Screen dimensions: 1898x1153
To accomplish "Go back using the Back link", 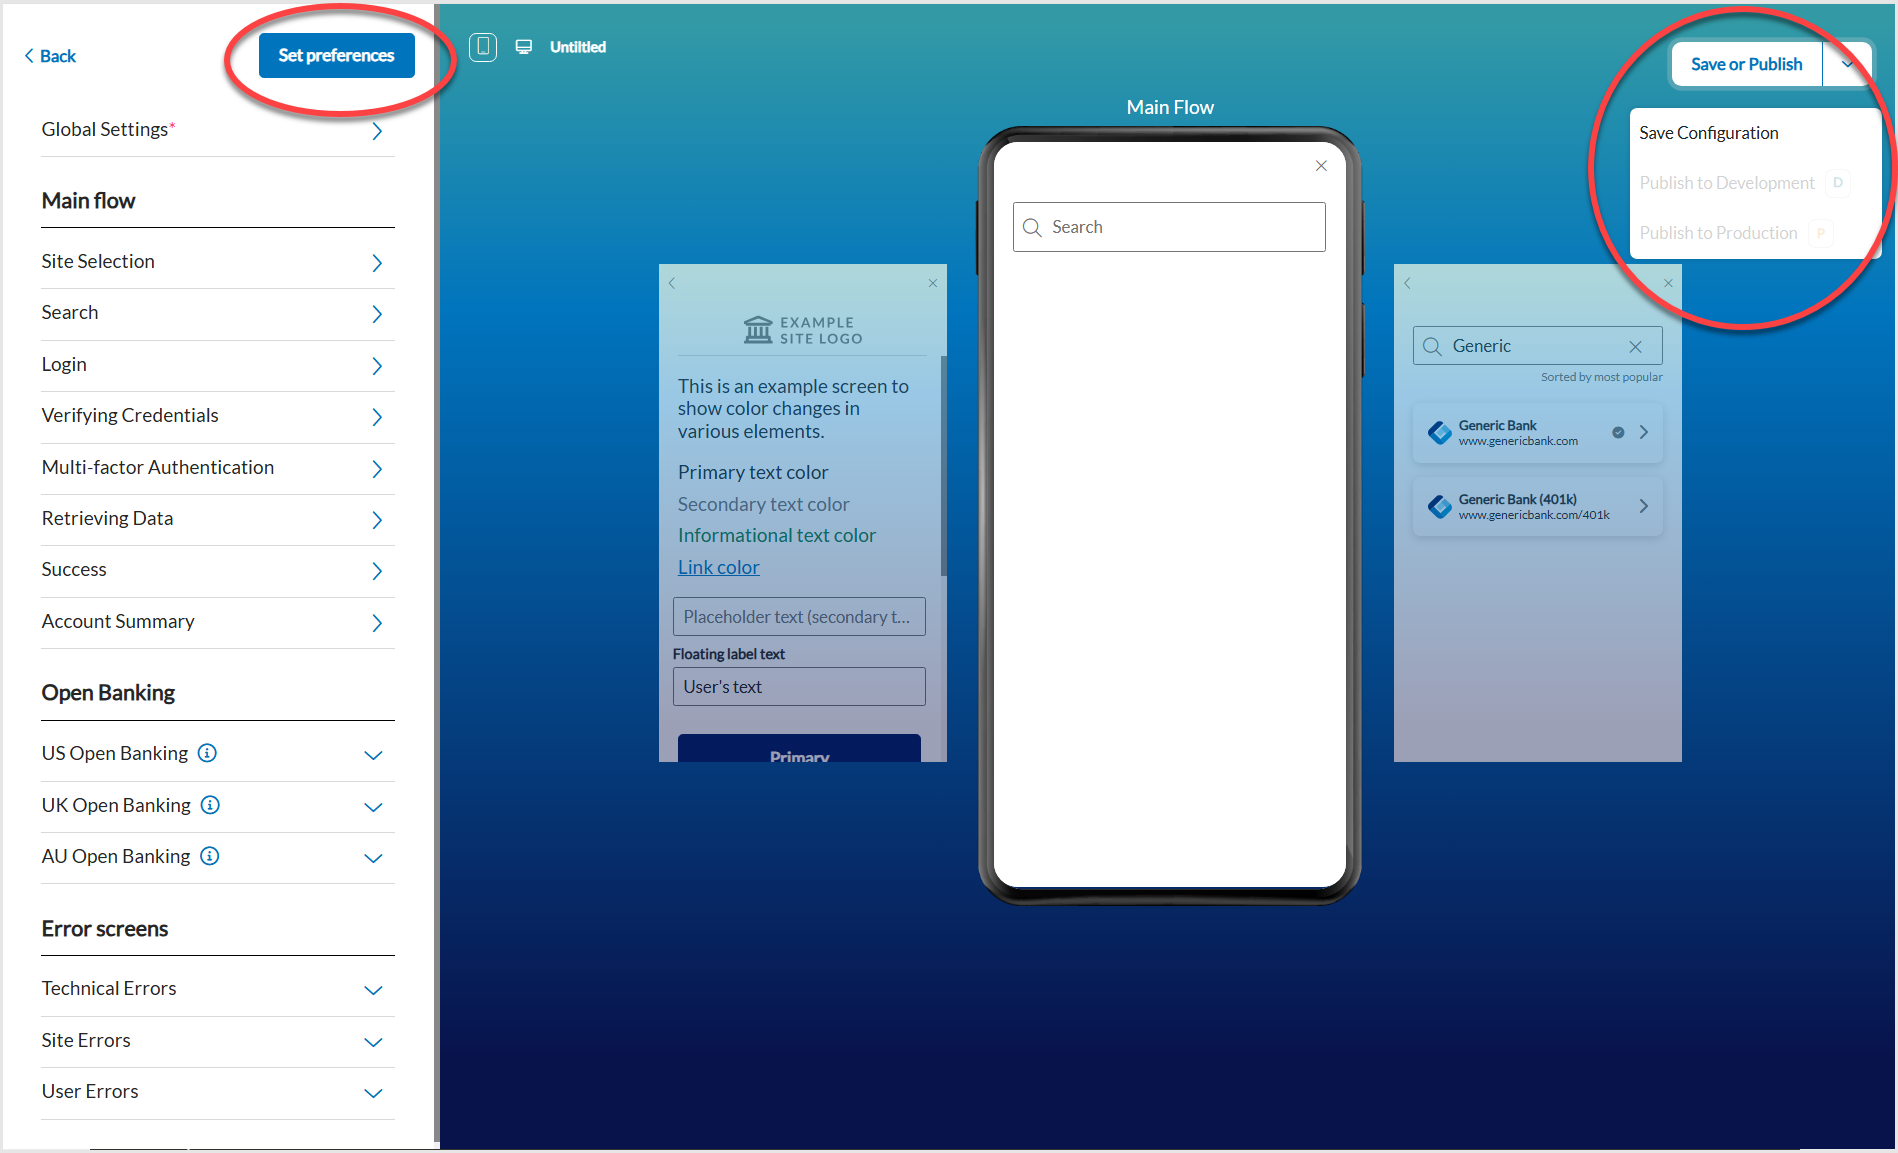I will pyautogui.click(x=50, y=56).
